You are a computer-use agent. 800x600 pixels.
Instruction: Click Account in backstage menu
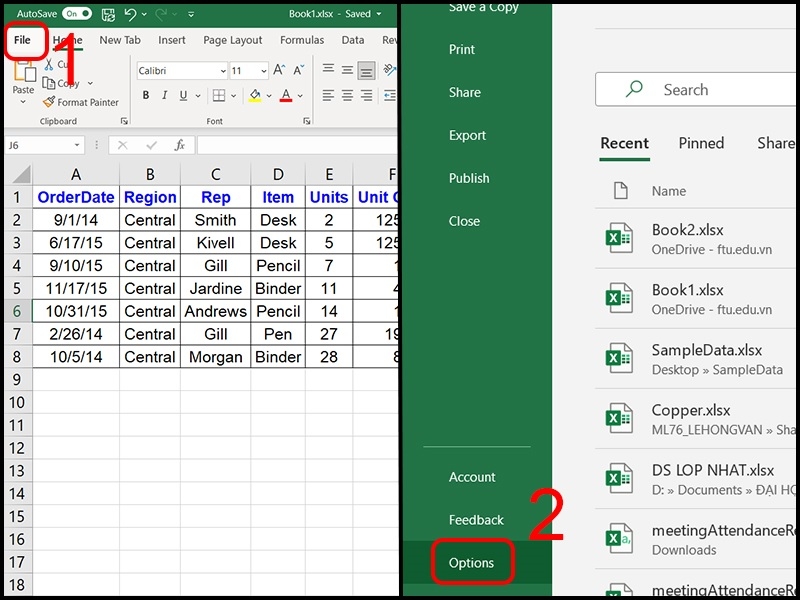[472, 477]
